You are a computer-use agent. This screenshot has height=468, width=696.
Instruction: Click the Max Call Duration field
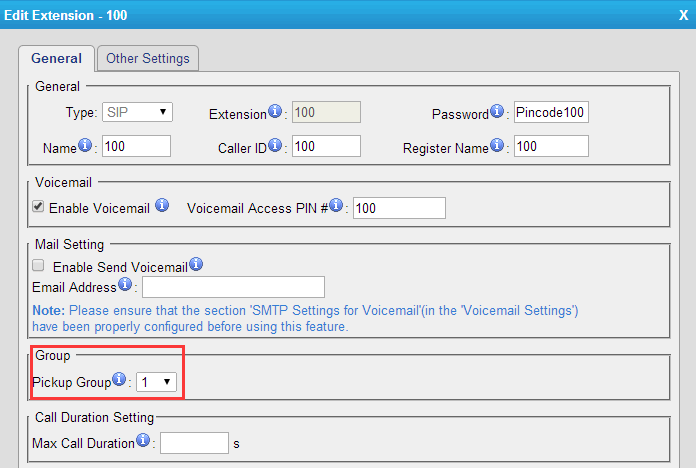pos(194,443)
